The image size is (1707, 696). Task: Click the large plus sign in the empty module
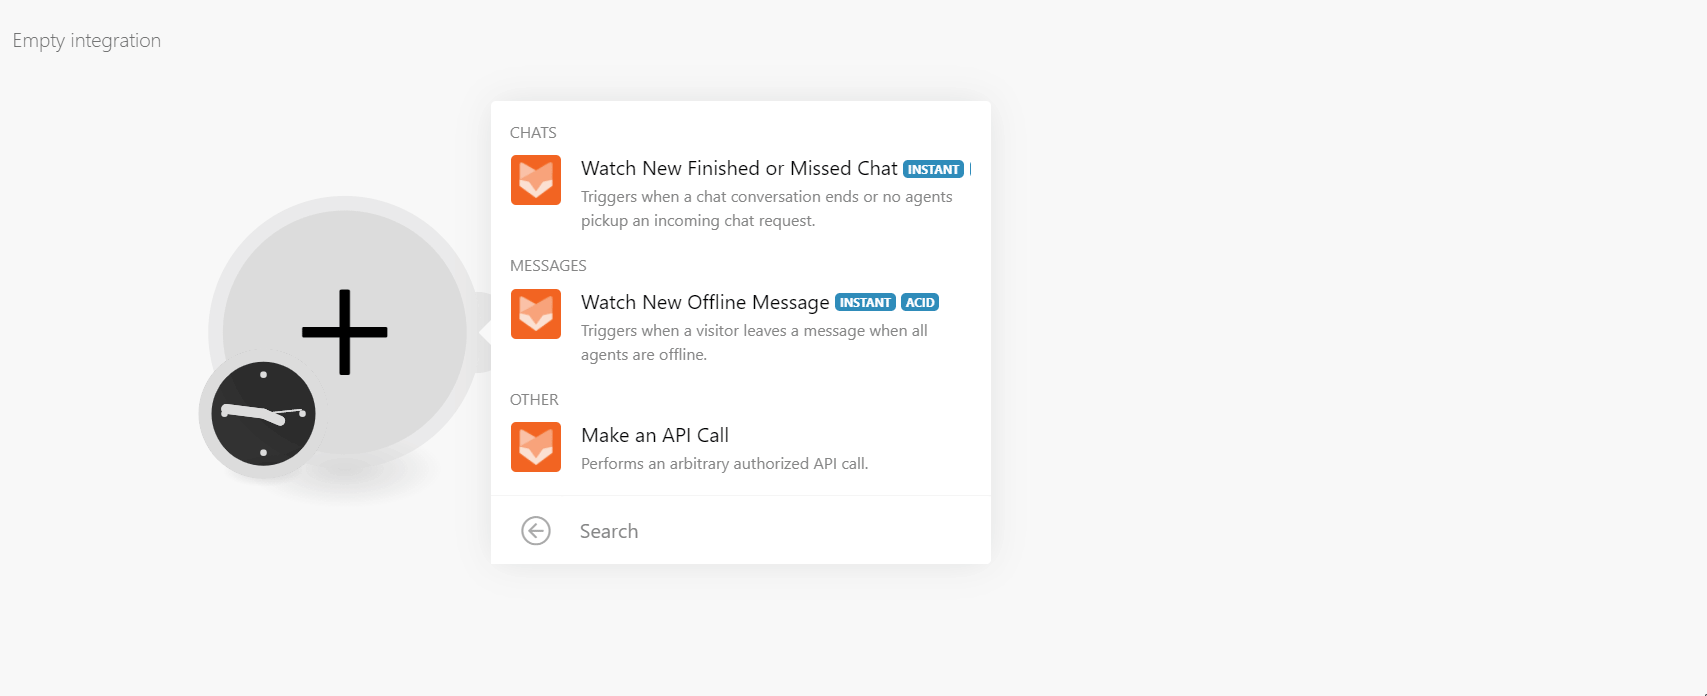pos(345,332)
